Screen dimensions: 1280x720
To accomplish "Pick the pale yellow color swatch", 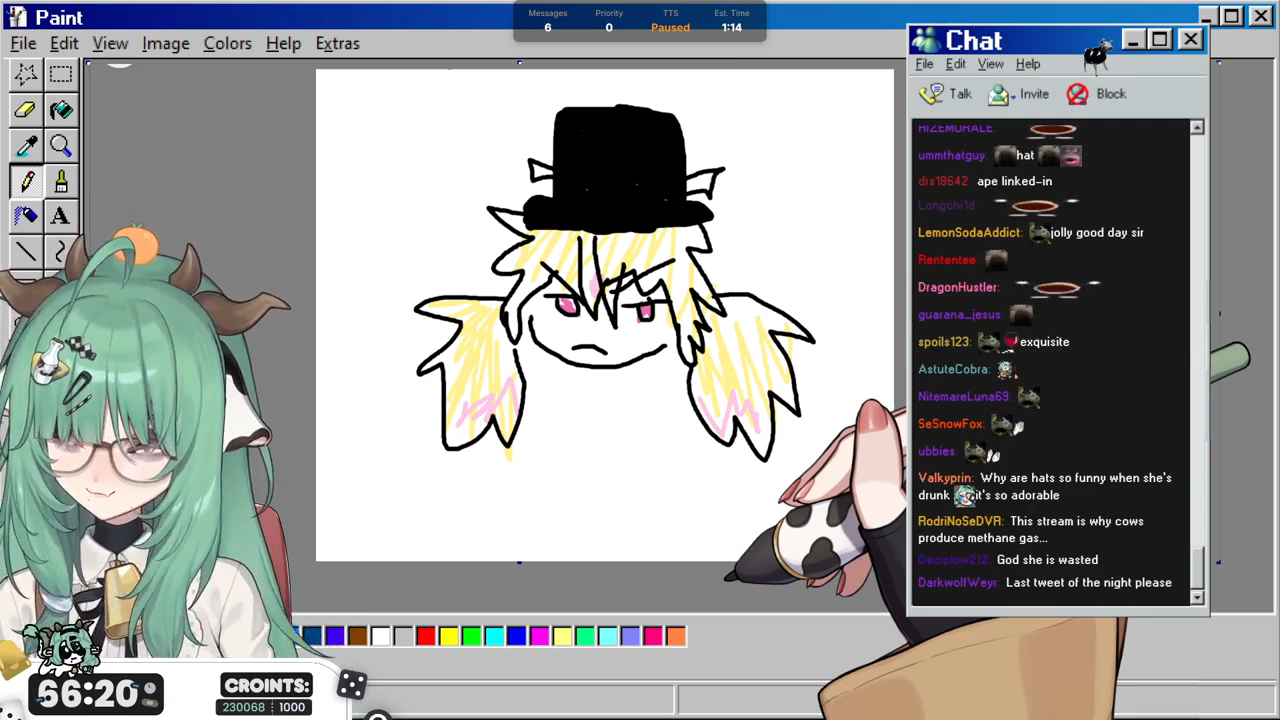I will [562, 636].
